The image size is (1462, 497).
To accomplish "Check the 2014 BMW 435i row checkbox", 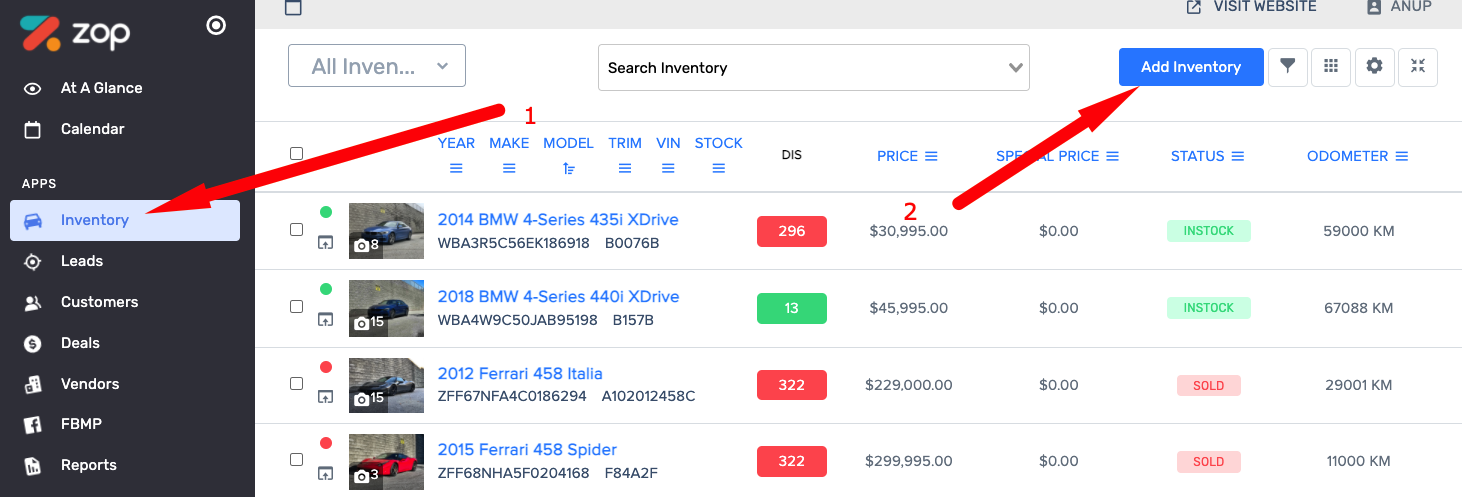I will coord(296,229).
